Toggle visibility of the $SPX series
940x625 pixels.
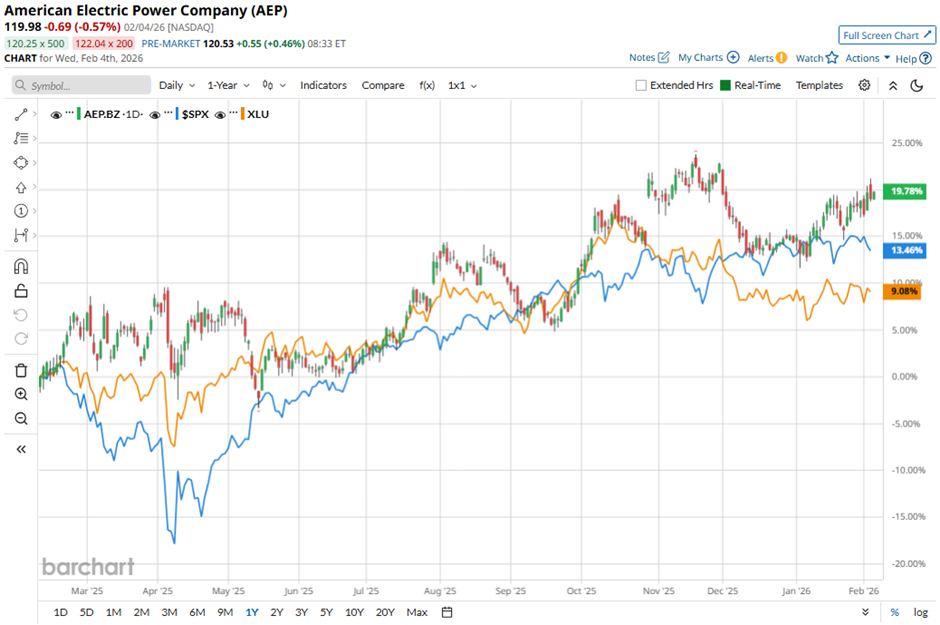156,114
